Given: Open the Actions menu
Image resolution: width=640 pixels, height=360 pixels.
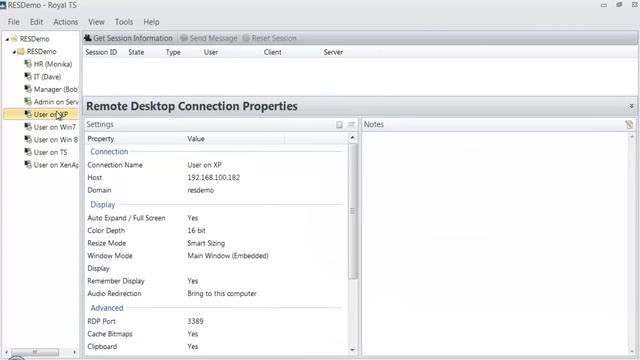Looking at the screenshot, I should (x=65, y=22).
